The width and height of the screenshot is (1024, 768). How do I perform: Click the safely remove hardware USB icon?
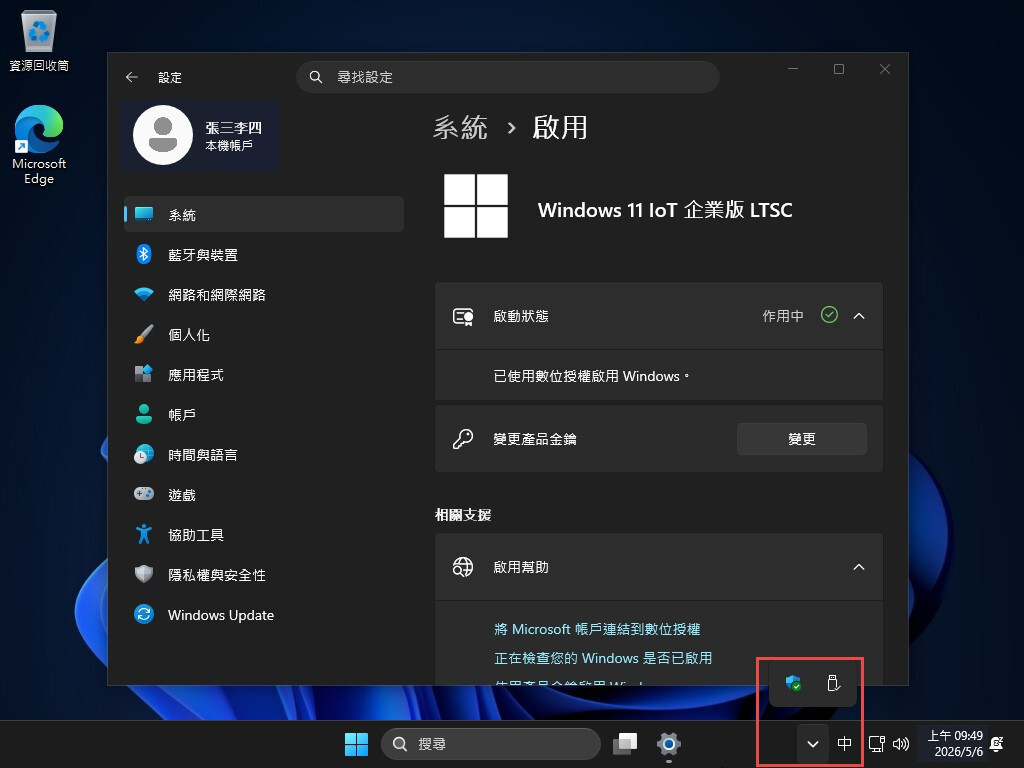tap(833, 683)
